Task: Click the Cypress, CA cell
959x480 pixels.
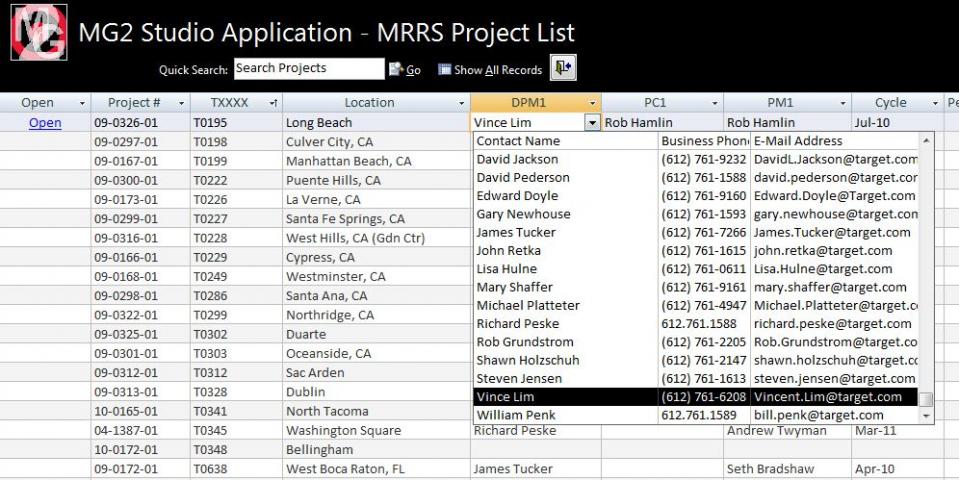Action: pos(377,257)
